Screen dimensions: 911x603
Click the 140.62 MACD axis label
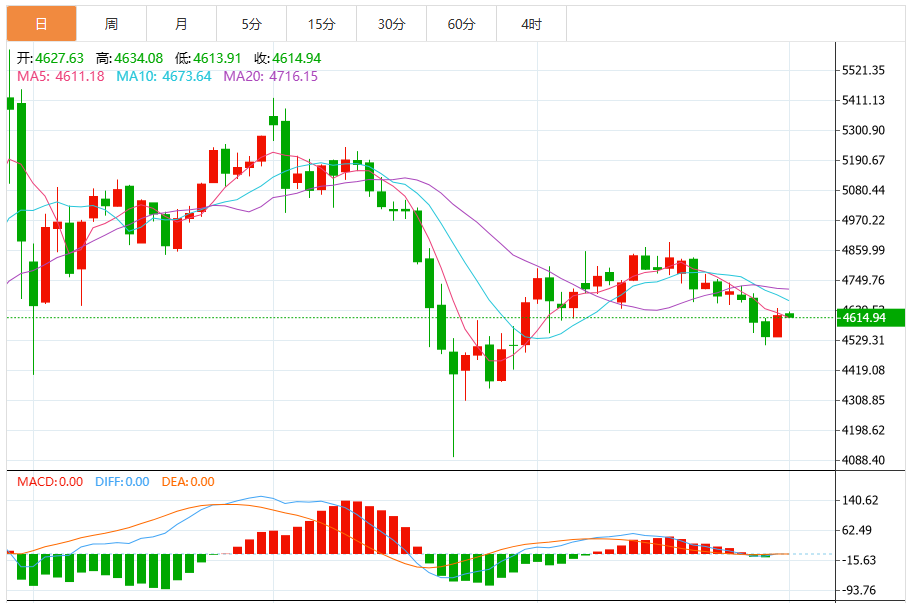tap(860, 500)
